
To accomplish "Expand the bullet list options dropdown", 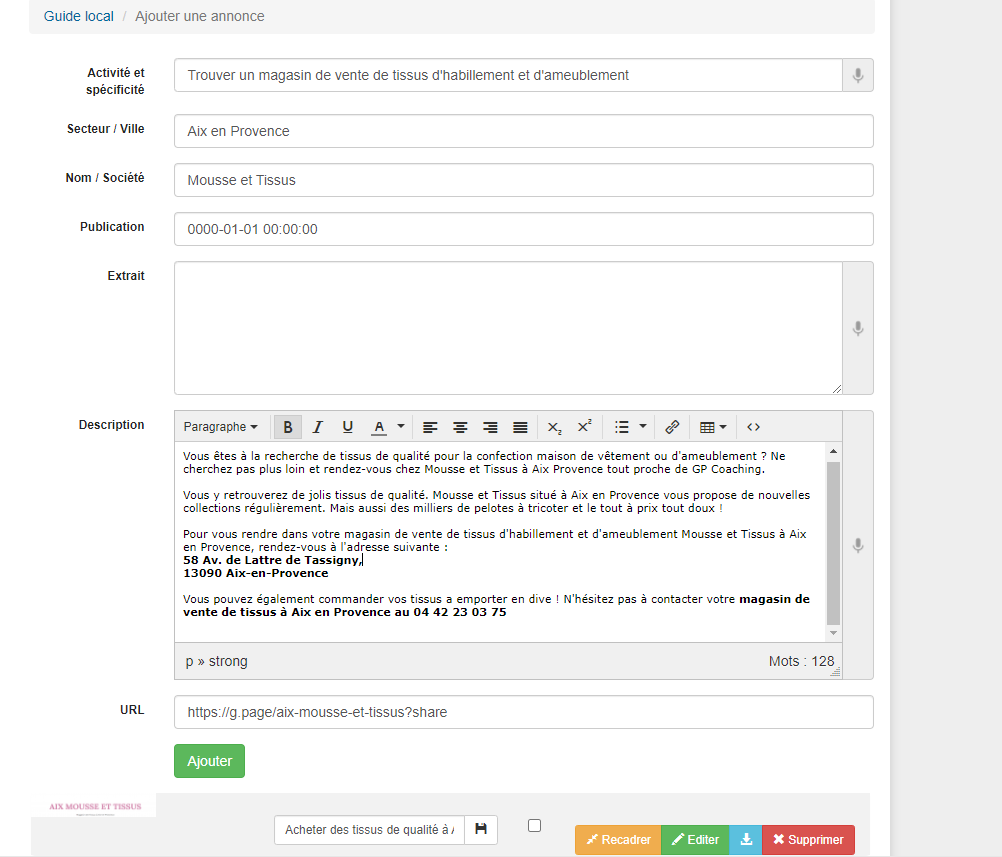I will click(x=643, y=427).
